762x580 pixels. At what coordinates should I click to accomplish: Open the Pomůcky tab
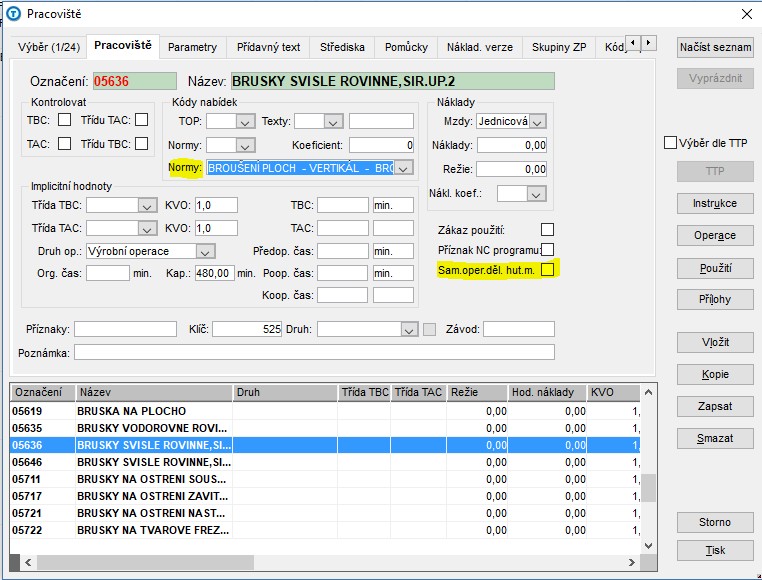click(406, 47)
